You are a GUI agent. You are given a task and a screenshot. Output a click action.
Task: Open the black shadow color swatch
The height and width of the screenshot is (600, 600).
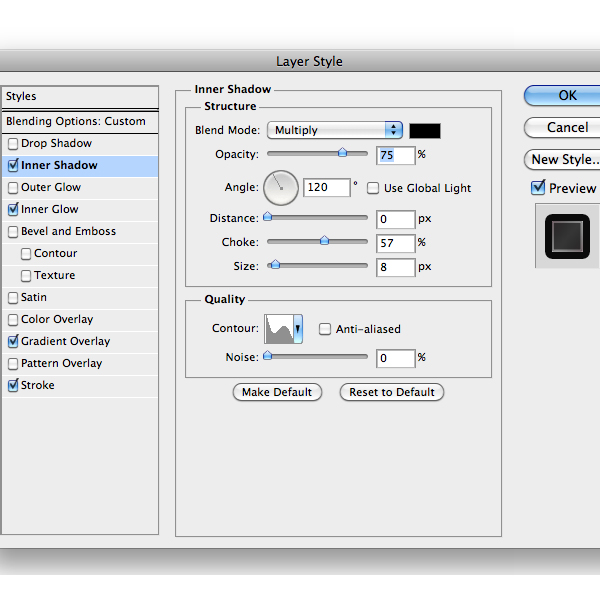point(425,130)
